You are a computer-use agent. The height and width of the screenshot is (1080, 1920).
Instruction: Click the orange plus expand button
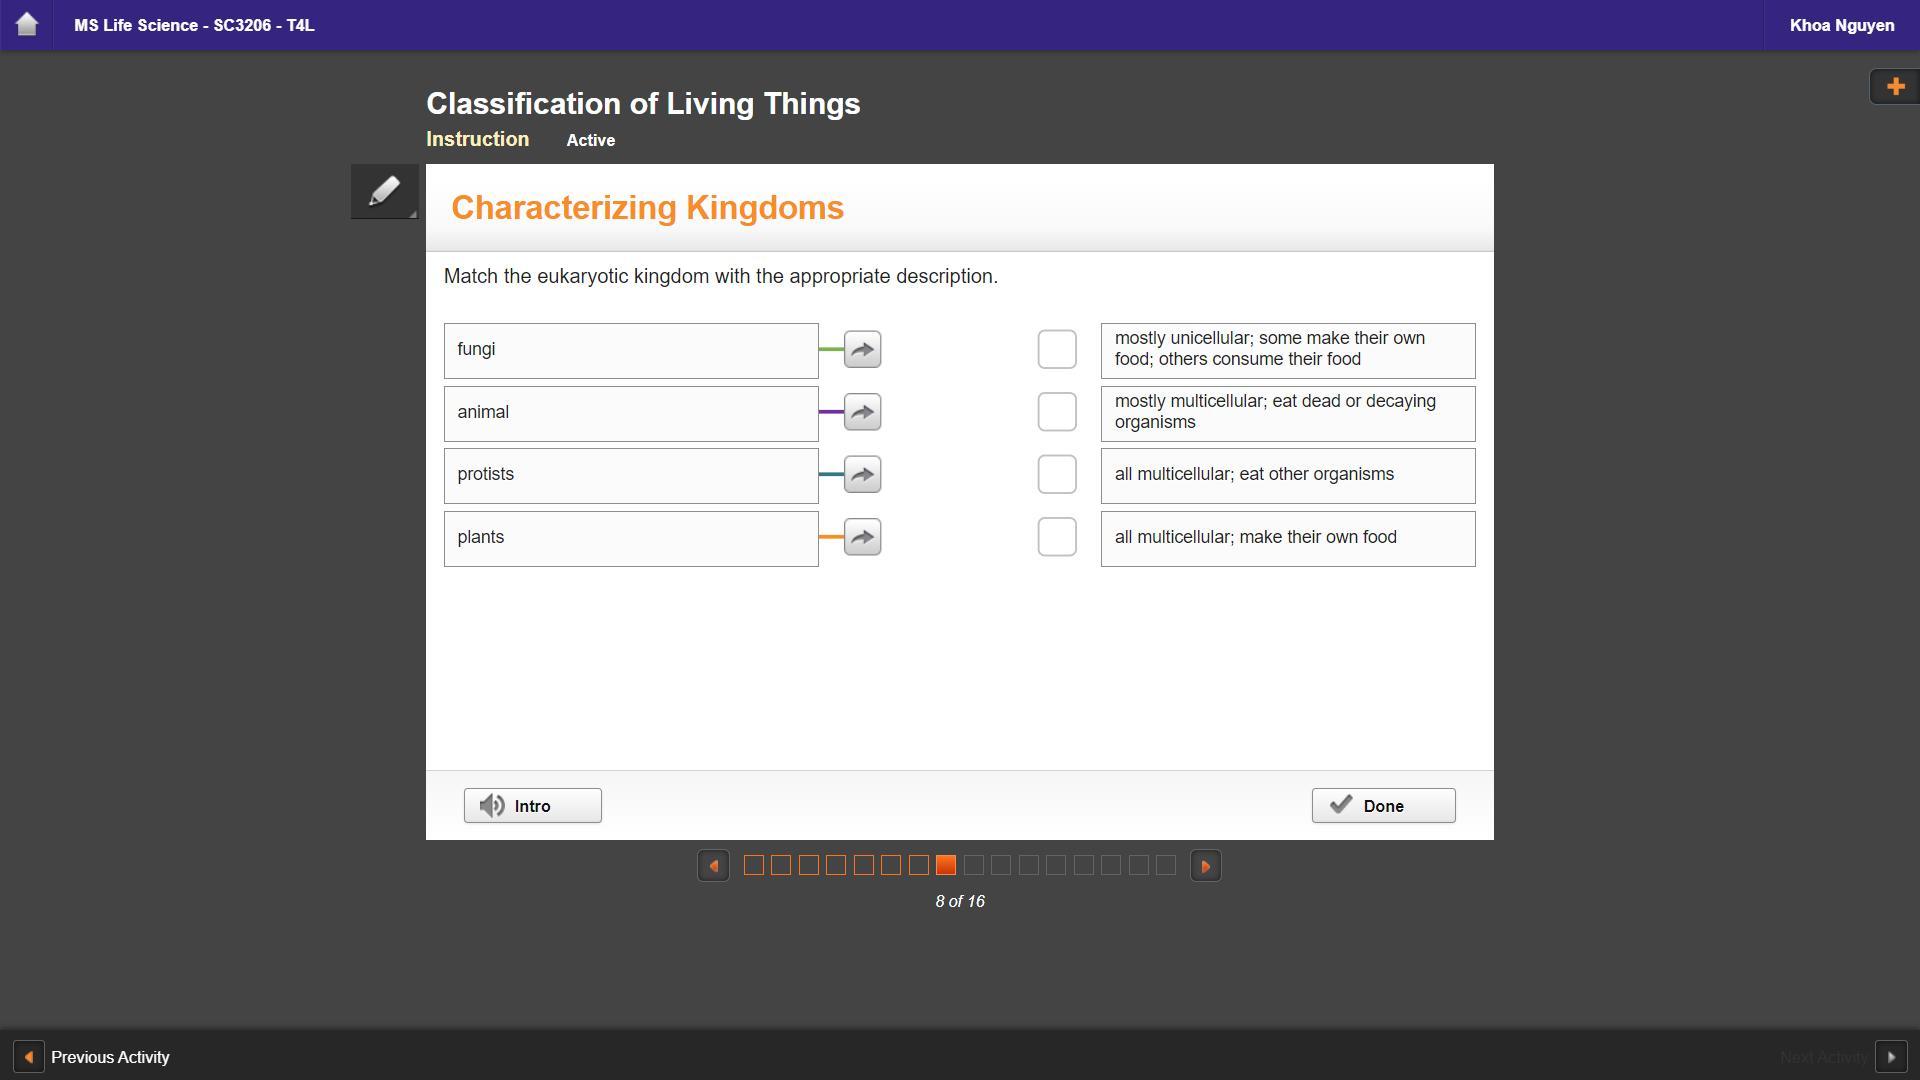pyautogui.click(x=1894, y=87)
